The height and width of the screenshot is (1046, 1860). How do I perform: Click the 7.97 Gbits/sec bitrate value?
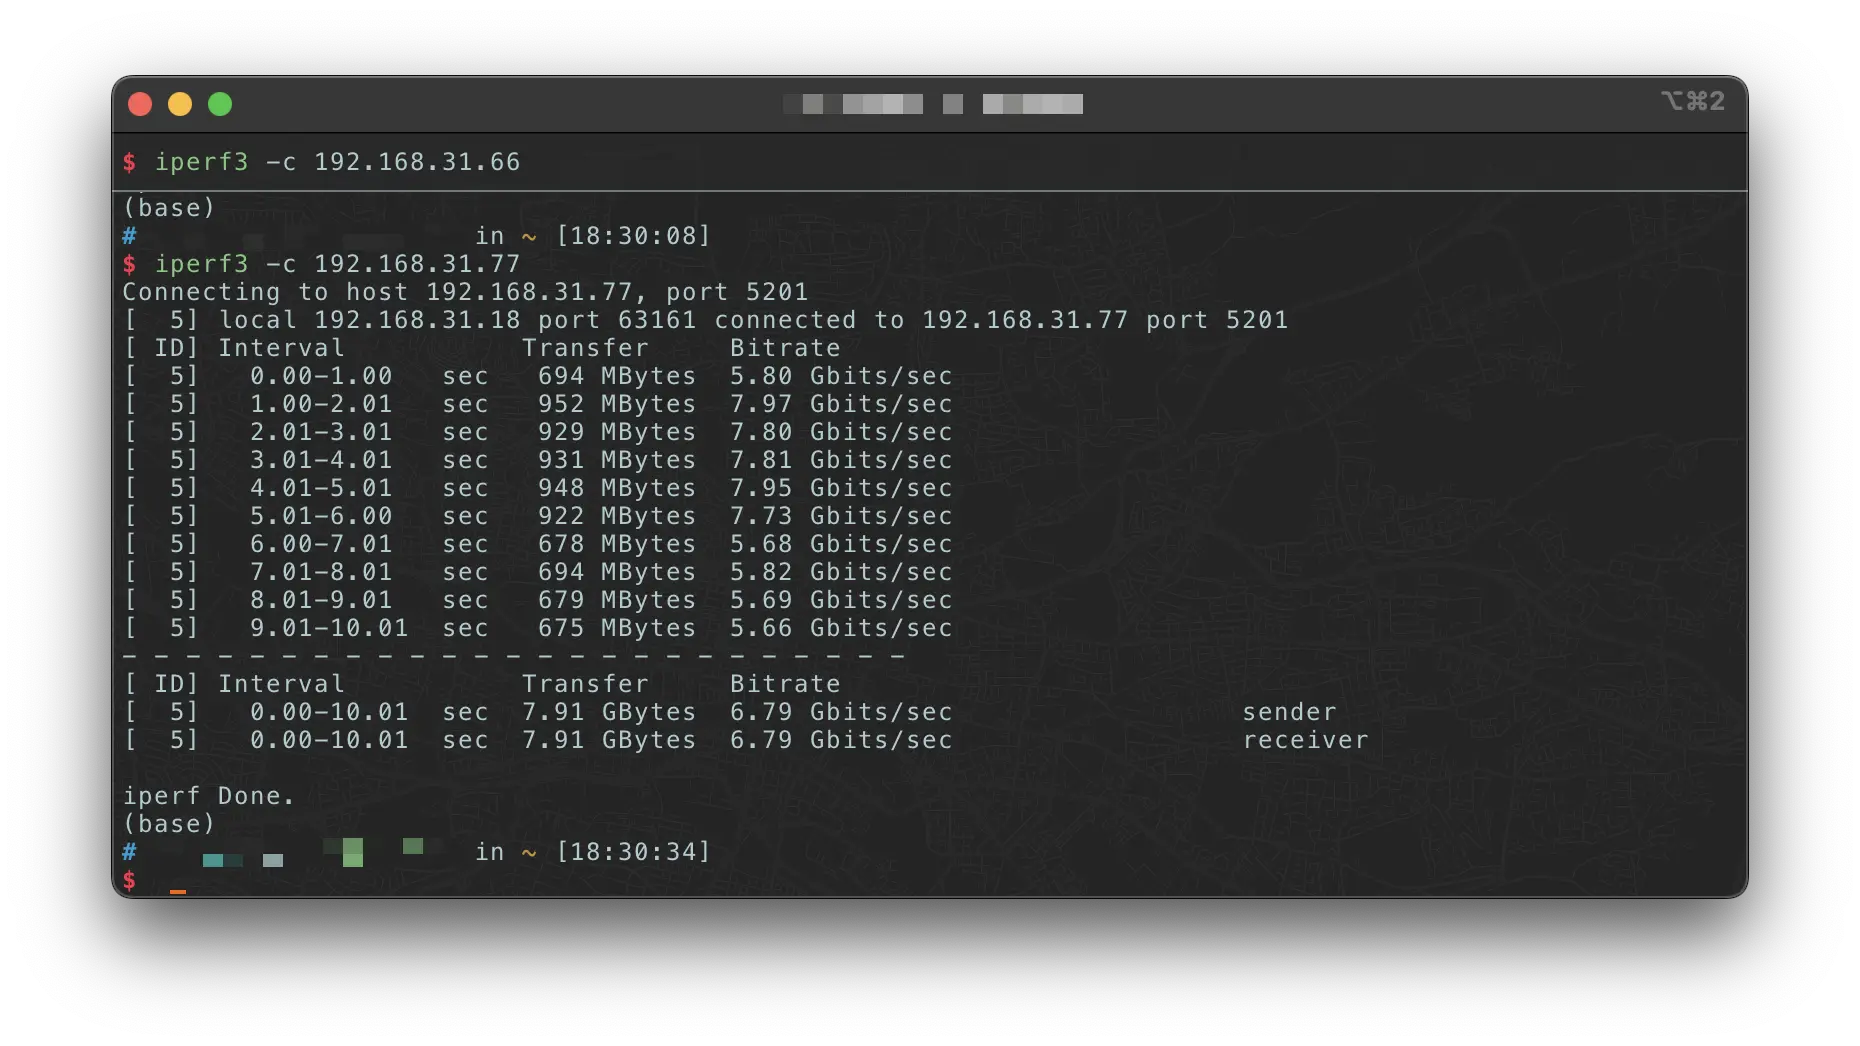pos(840,404)
